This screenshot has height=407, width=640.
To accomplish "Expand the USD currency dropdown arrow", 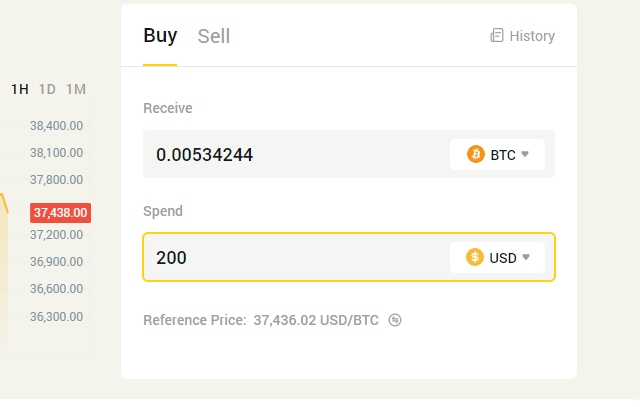I will pos(526,257).
